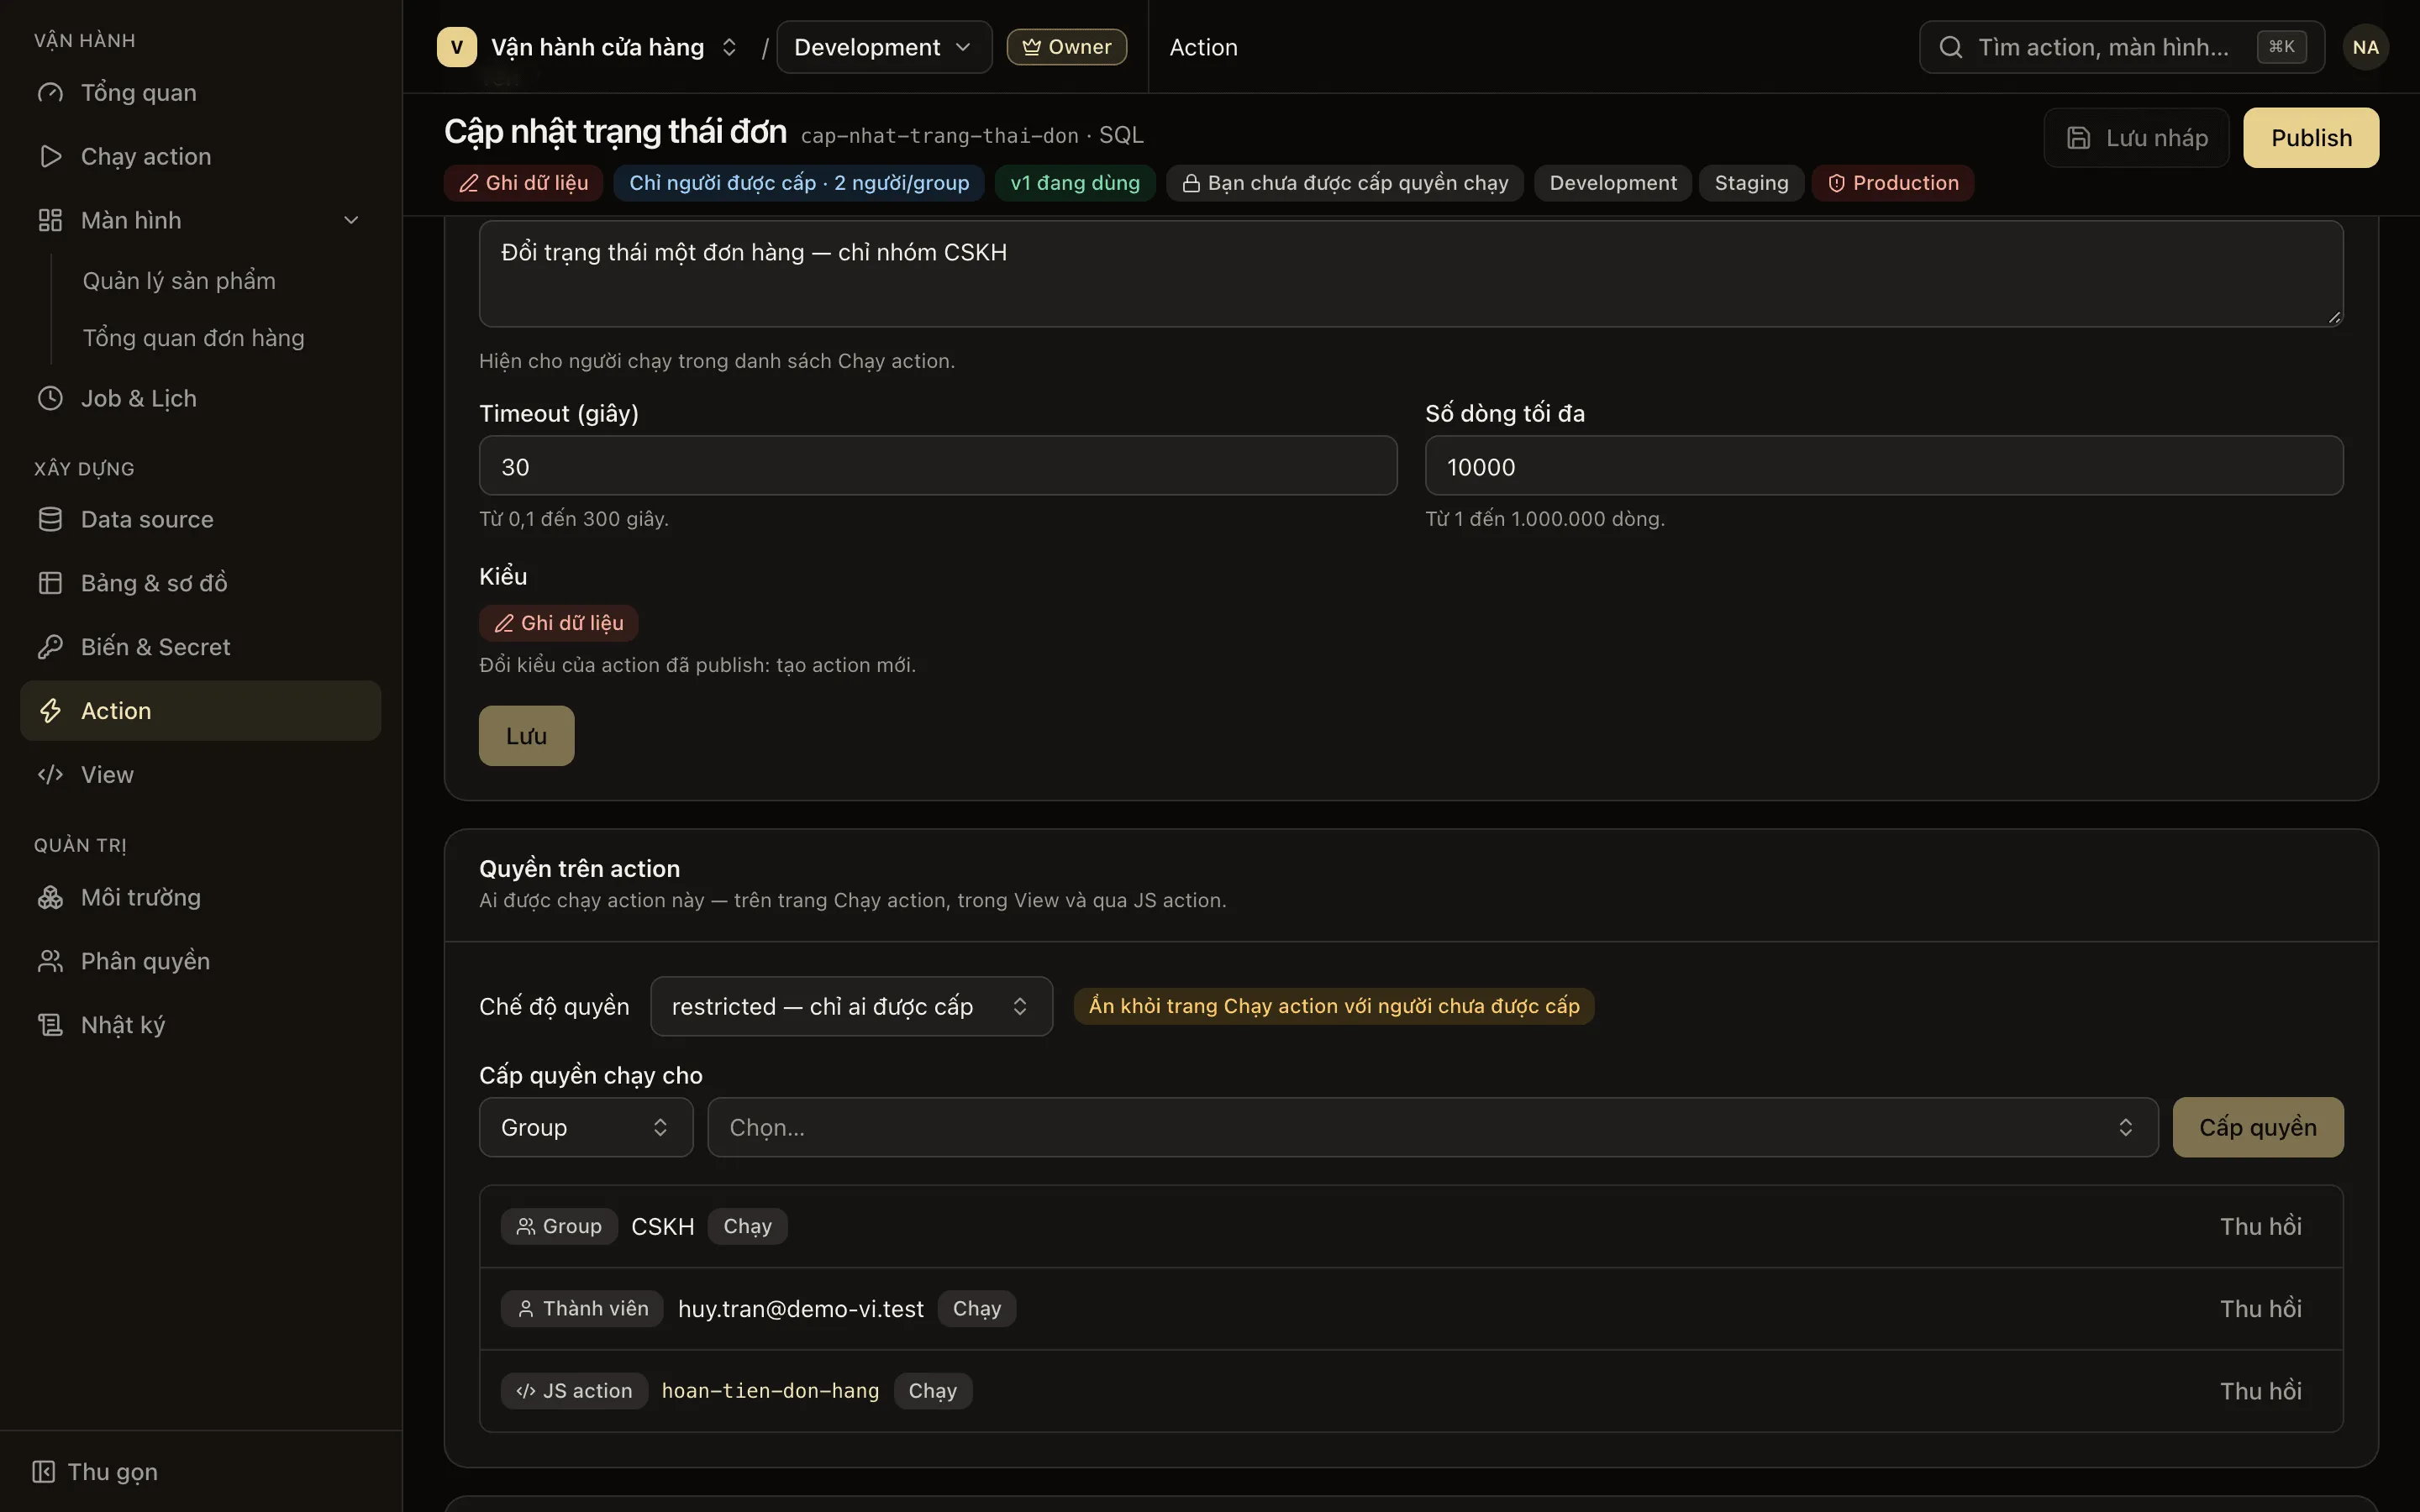Click the Số dòng tối đa field

pyautogui.click(x=1883, y=466)
